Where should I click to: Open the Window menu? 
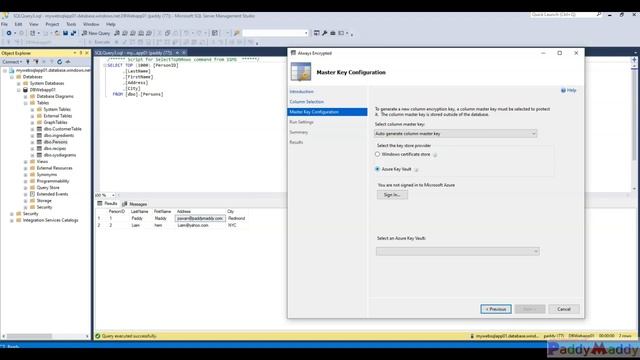tap(91, 24)
